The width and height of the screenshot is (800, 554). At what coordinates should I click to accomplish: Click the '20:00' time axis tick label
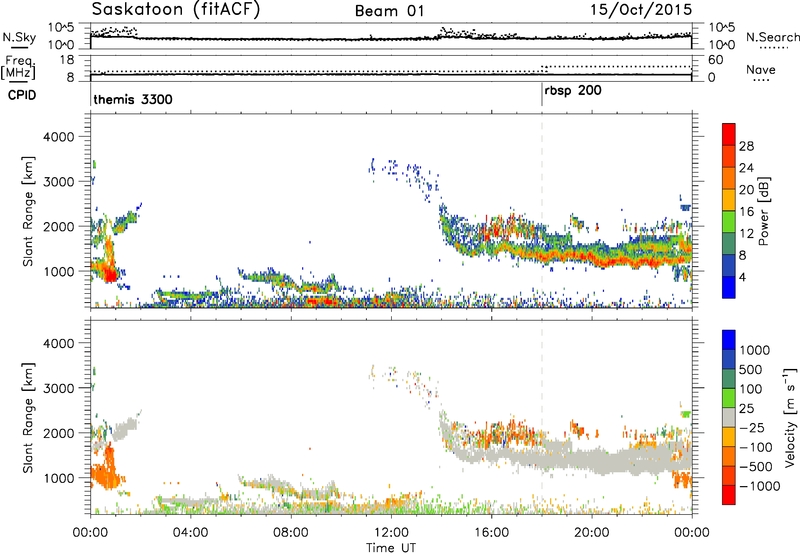tap(592, 533)
